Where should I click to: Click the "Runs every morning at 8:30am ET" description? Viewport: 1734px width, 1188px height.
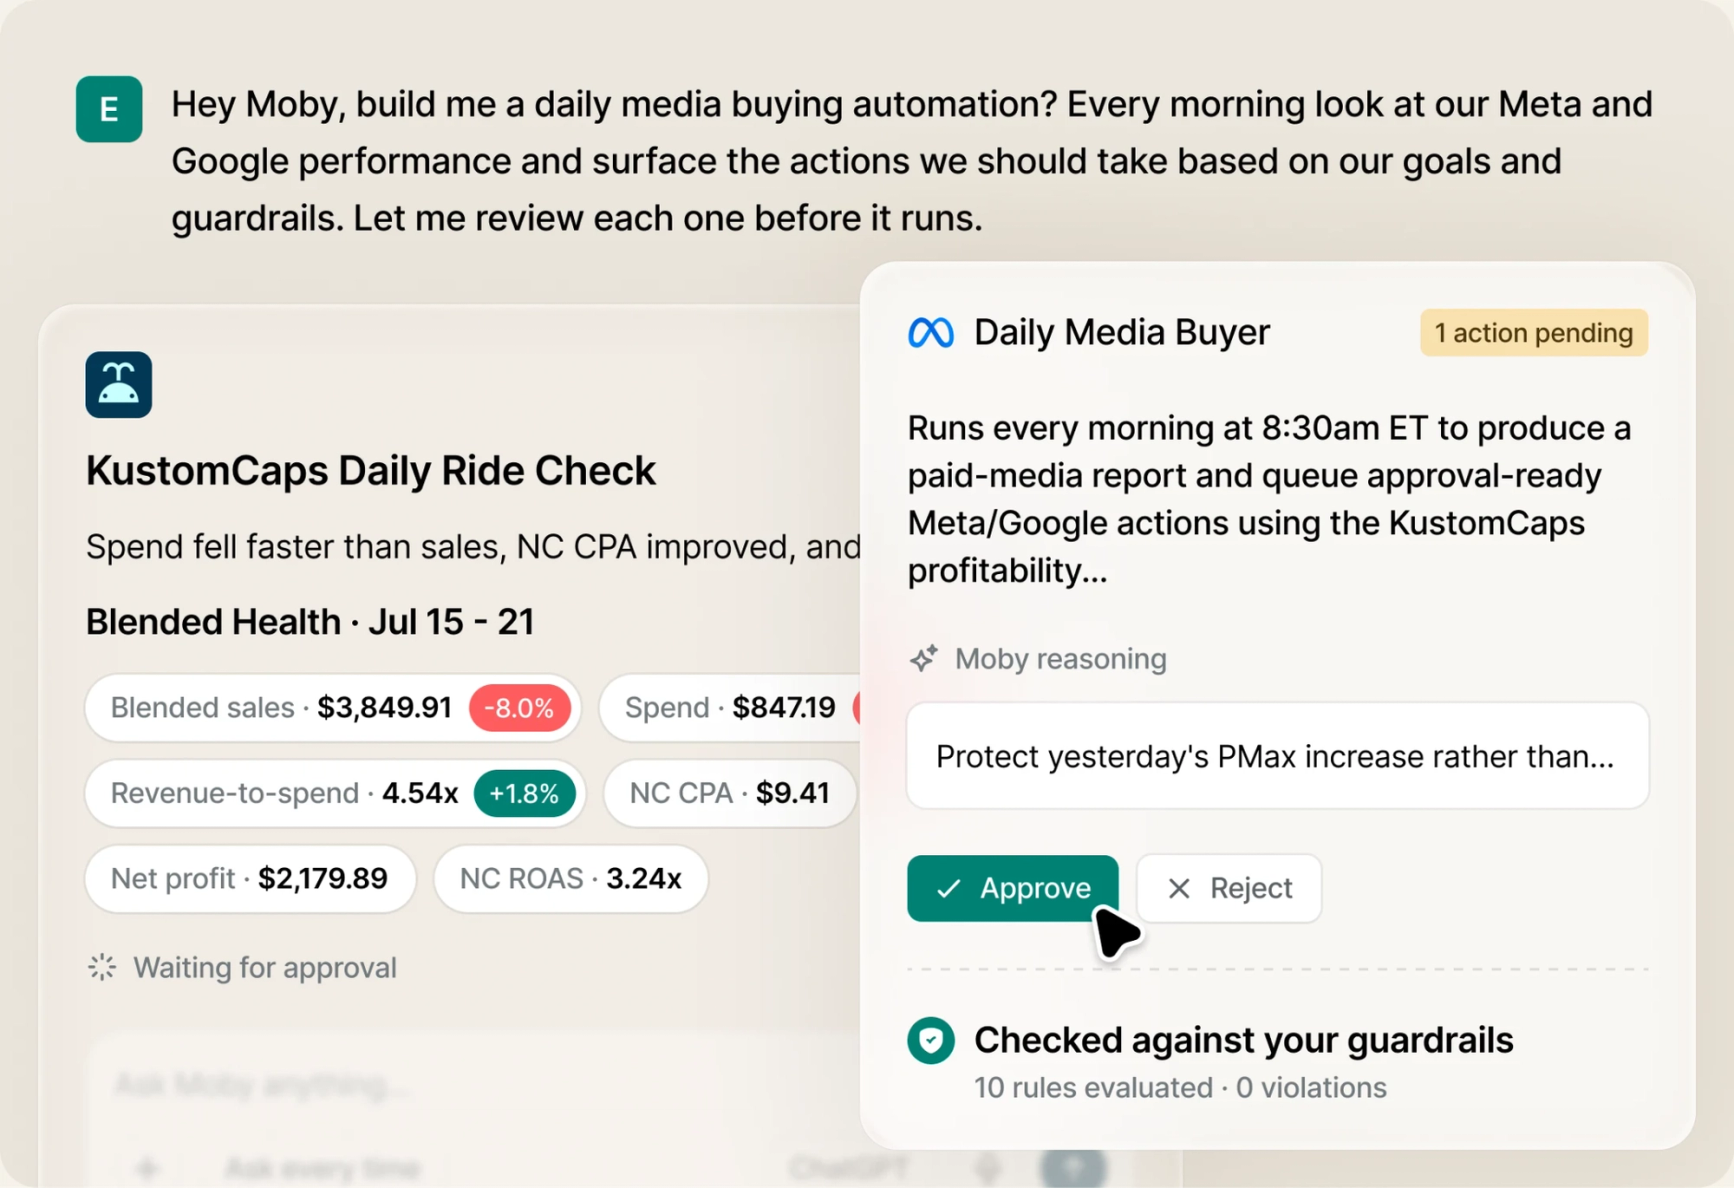1270,499
